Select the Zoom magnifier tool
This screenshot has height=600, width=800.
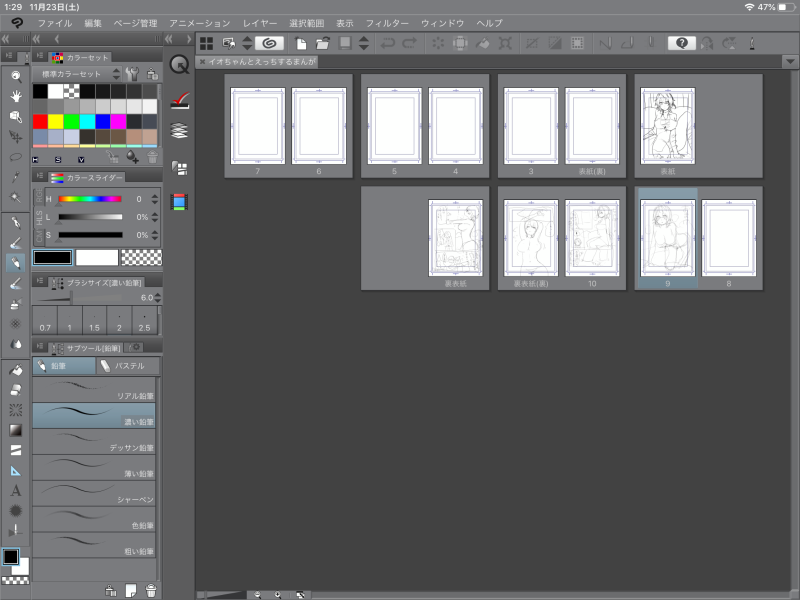tap(16, 75)
